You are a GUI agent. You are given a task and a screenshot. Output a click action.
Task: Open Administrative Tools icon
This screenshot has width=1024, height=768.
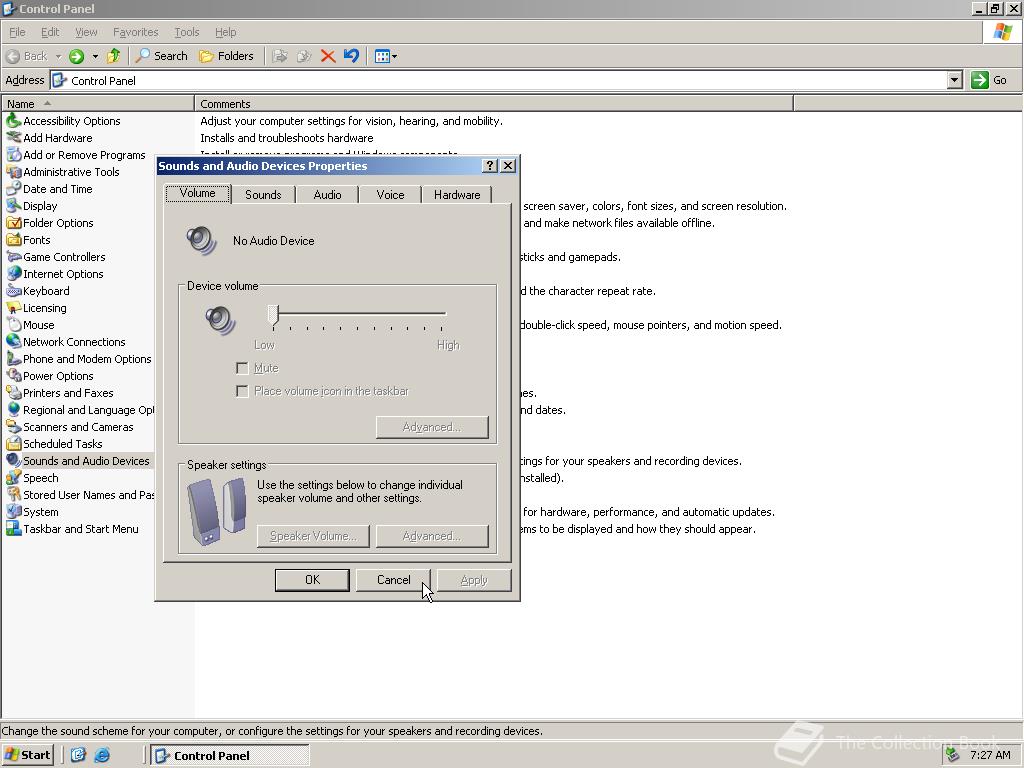tap(13, 172)
